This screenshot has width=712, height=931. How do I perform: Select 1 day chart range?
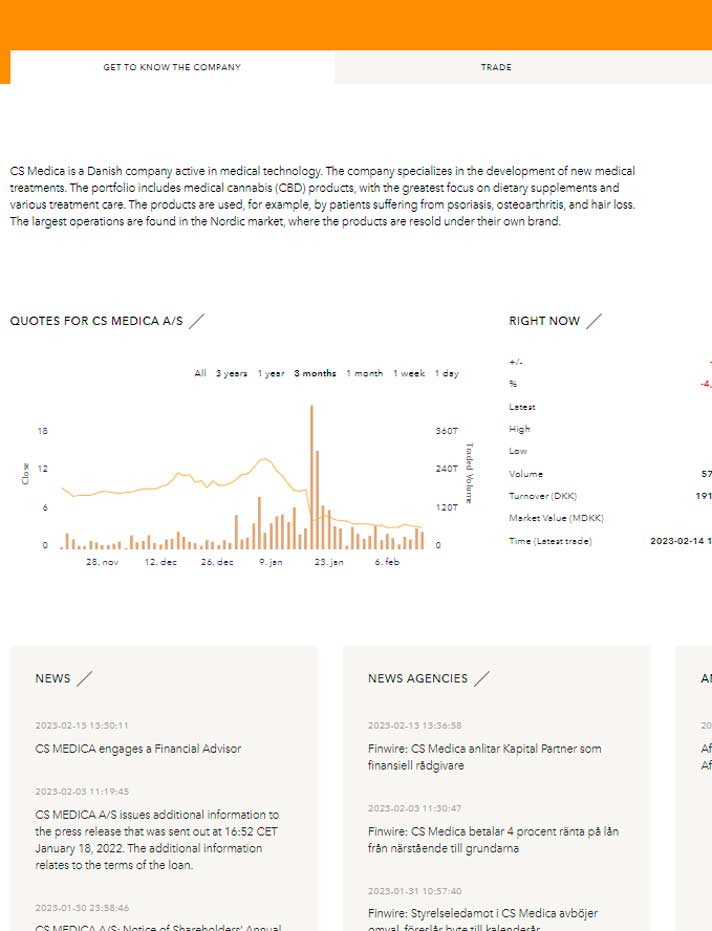[447, 373]
